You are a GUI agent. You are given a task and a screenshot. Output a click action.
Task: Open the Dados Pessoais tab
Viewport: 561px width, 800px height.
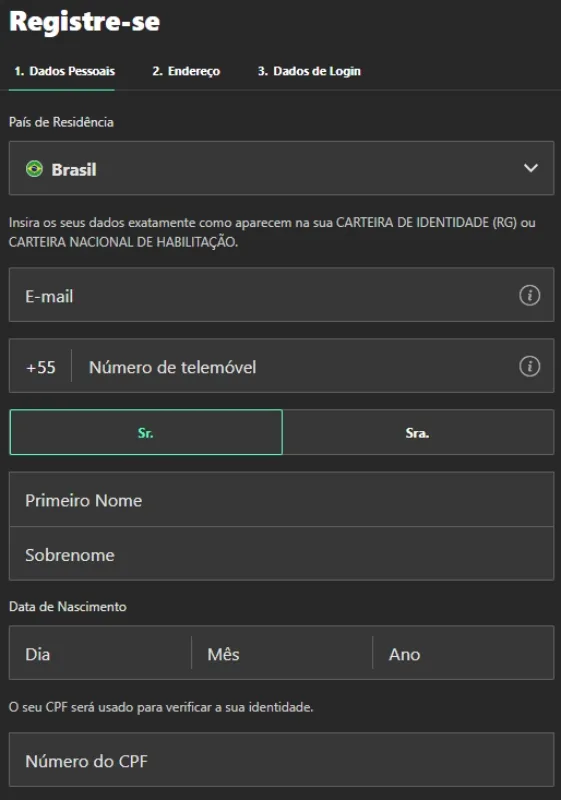[64, 71]
